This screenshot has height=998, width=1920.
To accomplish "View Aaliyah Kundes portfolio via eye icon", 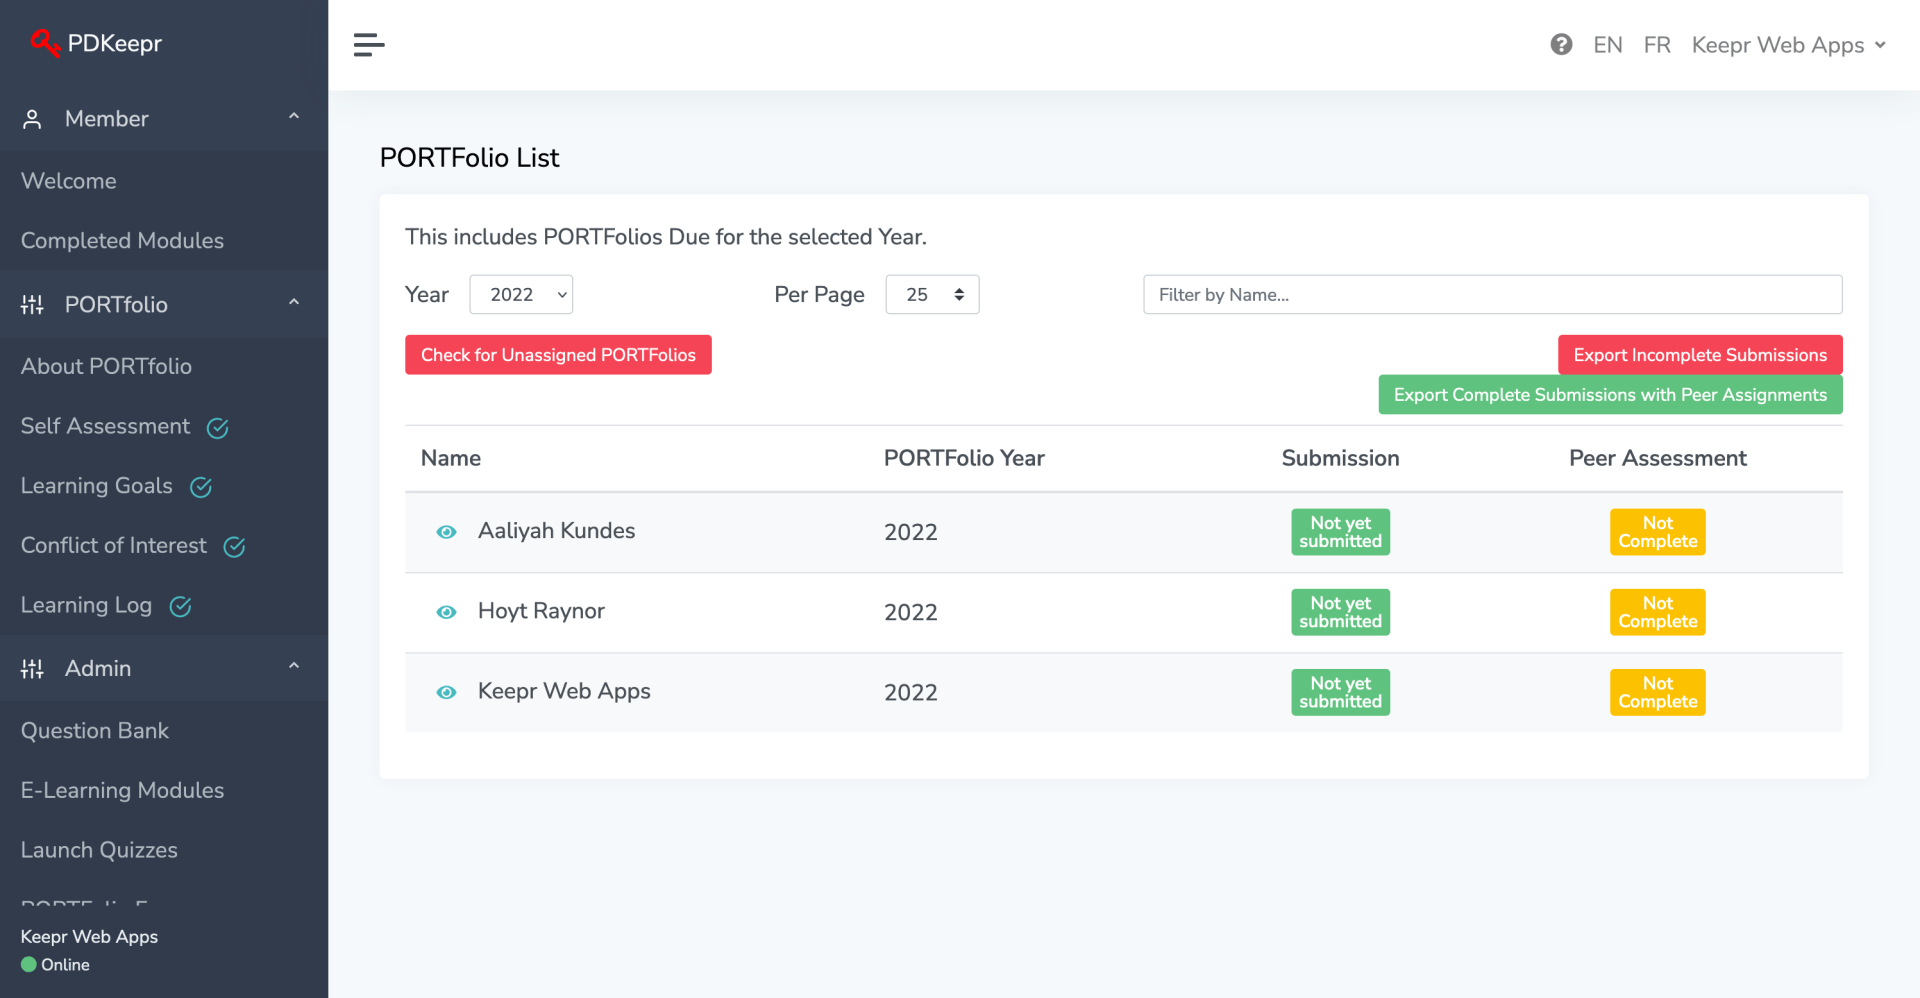I will tap(446, 532).
